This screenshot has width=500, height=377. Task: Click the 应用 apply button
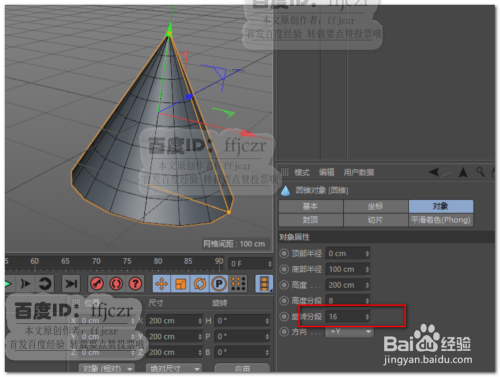click(242, 369)
